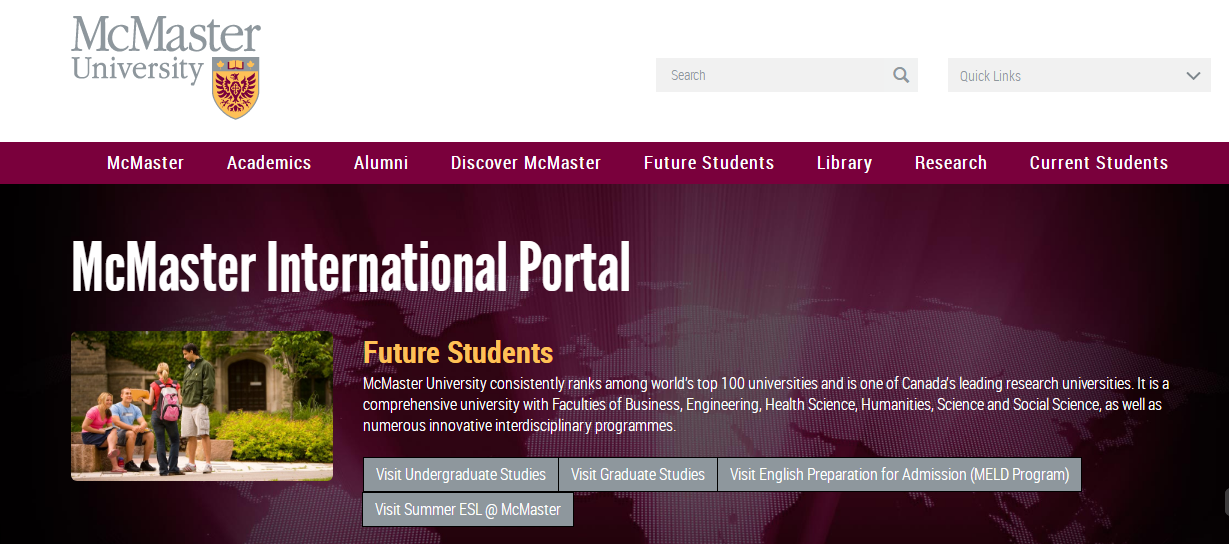Image resolution: width=1229 pixels, height=544 pixels.
Task: Go to the Alumni menu item
Action: click(x=381, y=163)
